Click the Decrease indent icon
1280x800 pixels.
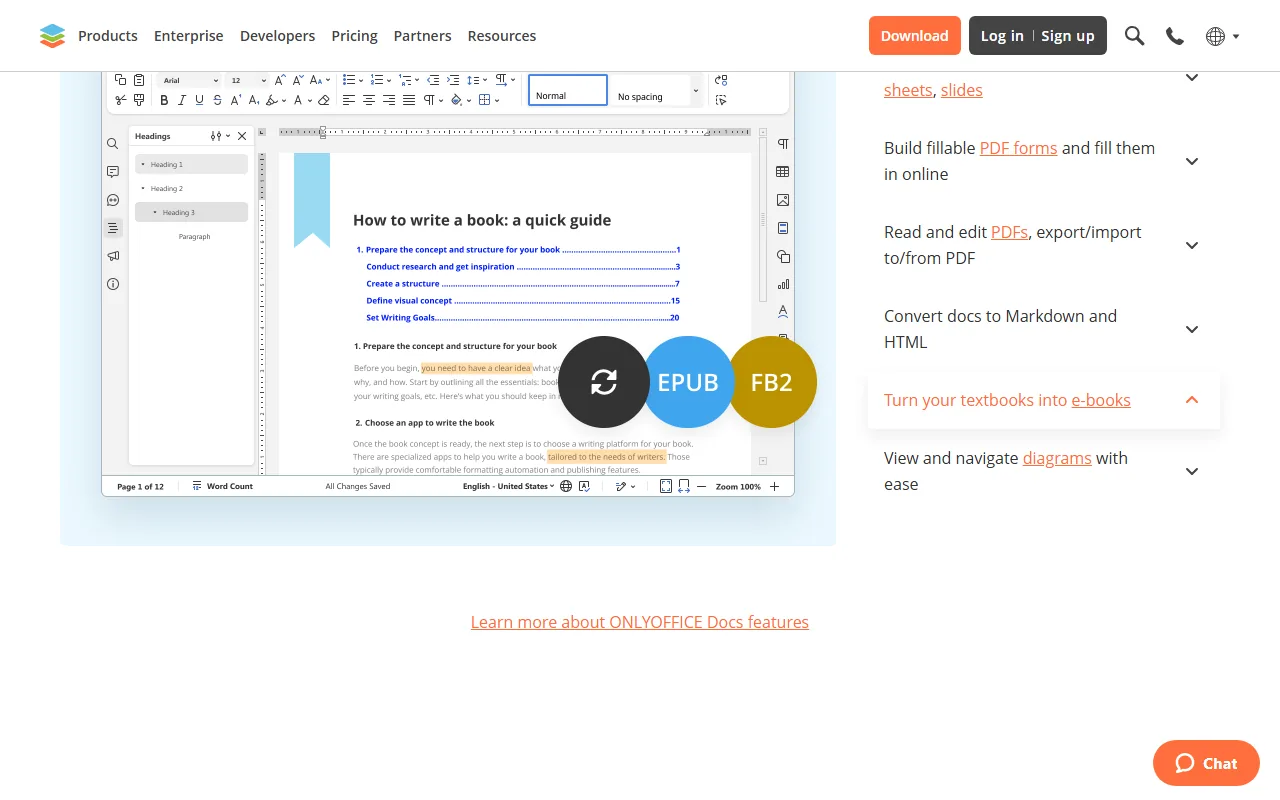coord(433,80)
